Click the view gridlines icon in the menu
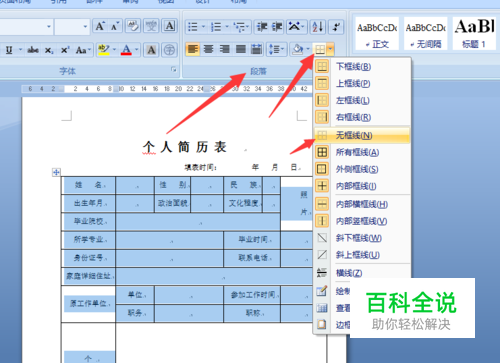This screenshot has height=363, width=500. click(x=322, y=308)
